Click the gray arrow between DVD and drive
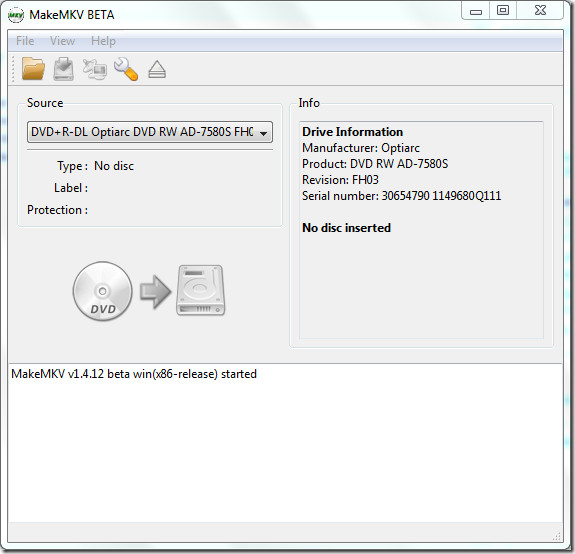This screenshot has width=575, height=554. pyautogui.click(x=155, y=291)
